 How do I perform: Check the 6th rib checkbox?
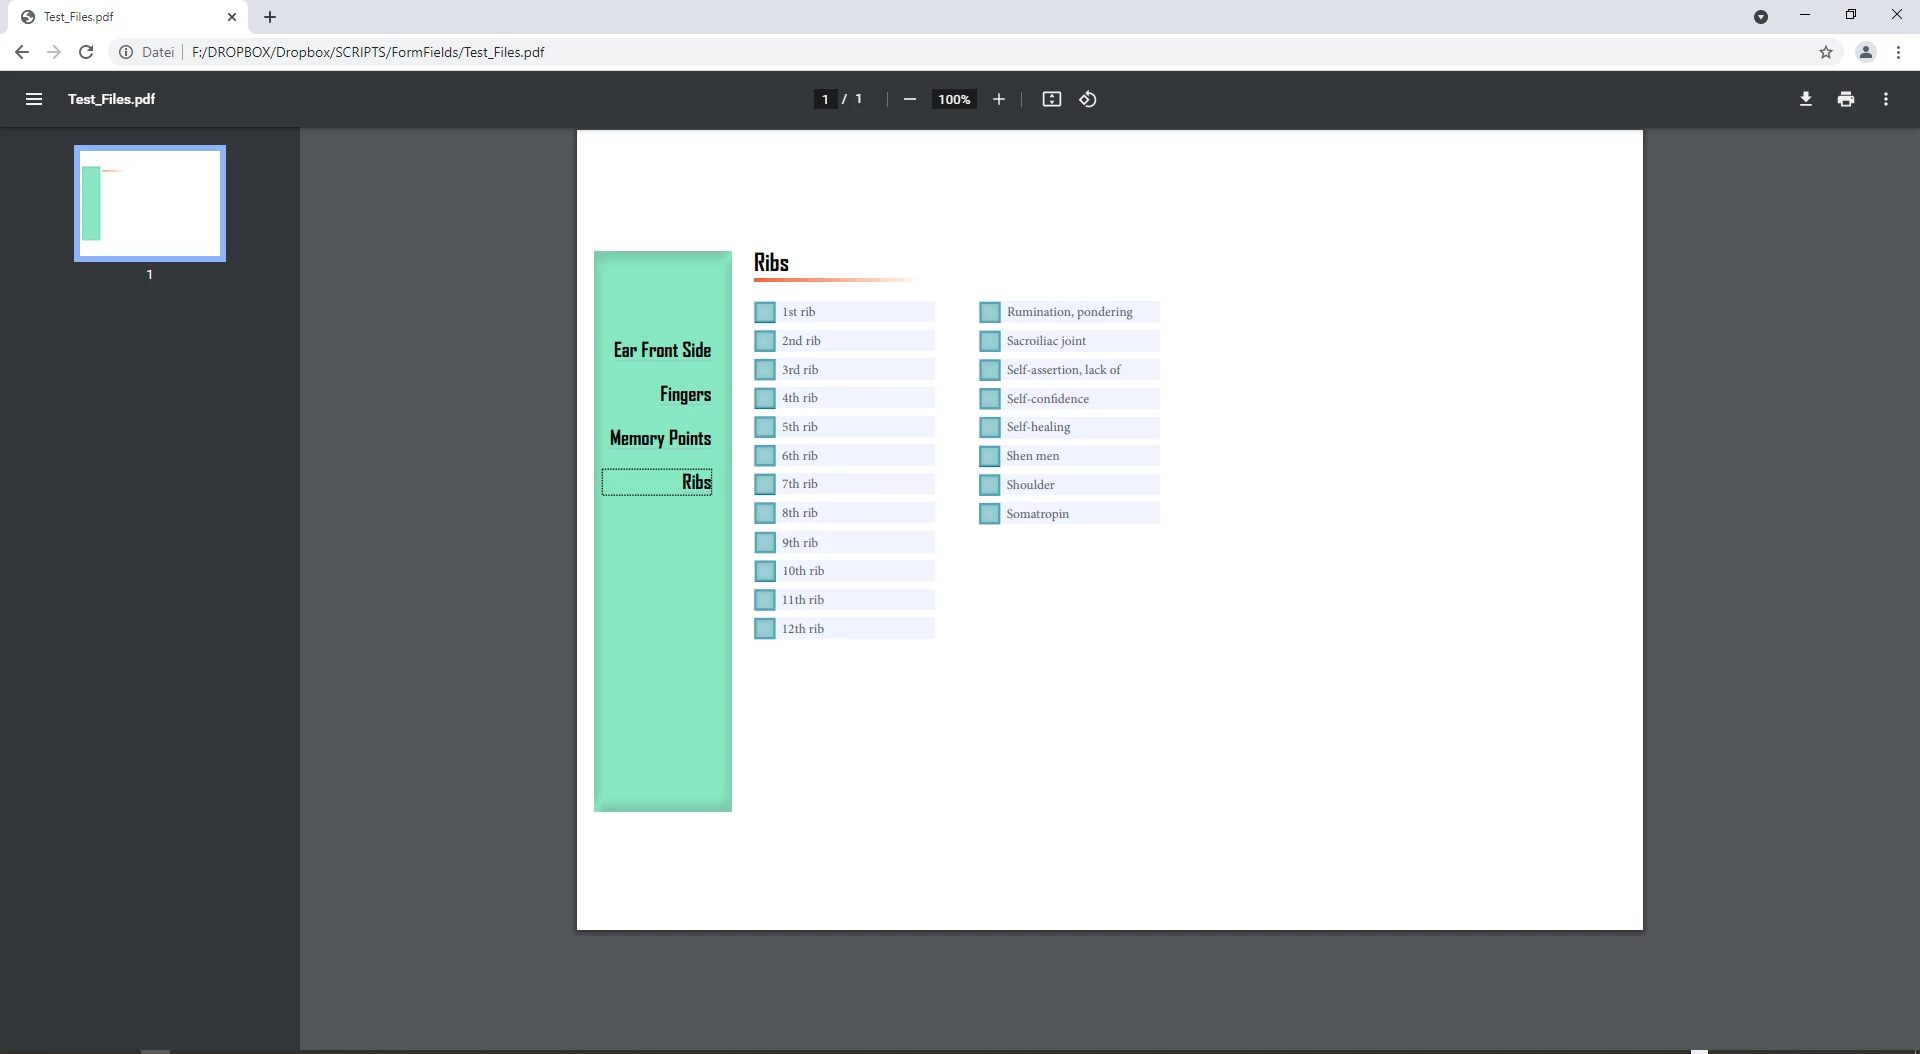(x=765, y=456)
